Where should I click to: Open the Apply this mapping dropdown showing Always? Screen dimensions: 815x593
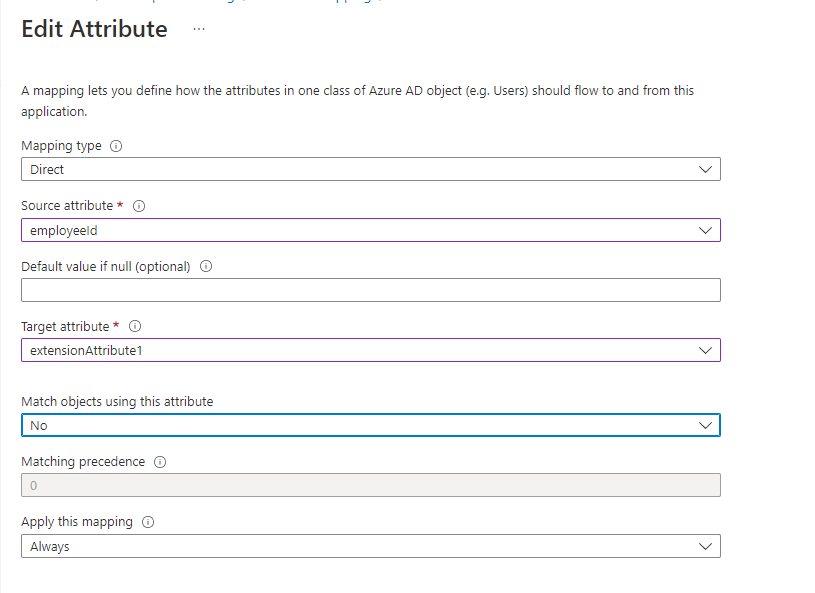(370, 547)
